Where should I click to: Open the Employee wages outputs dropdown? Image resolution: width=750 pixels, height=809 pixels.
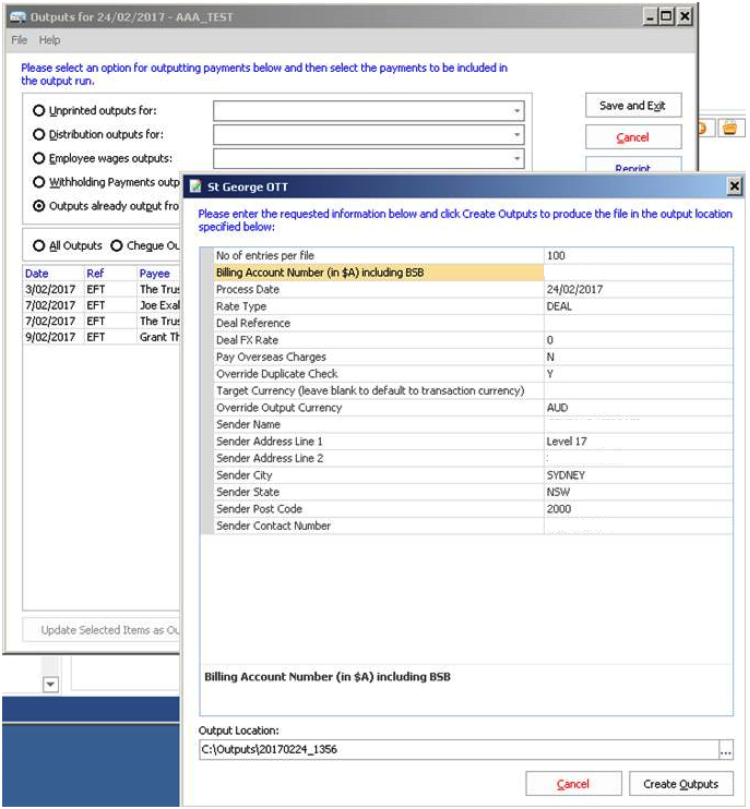click(516, 158)
